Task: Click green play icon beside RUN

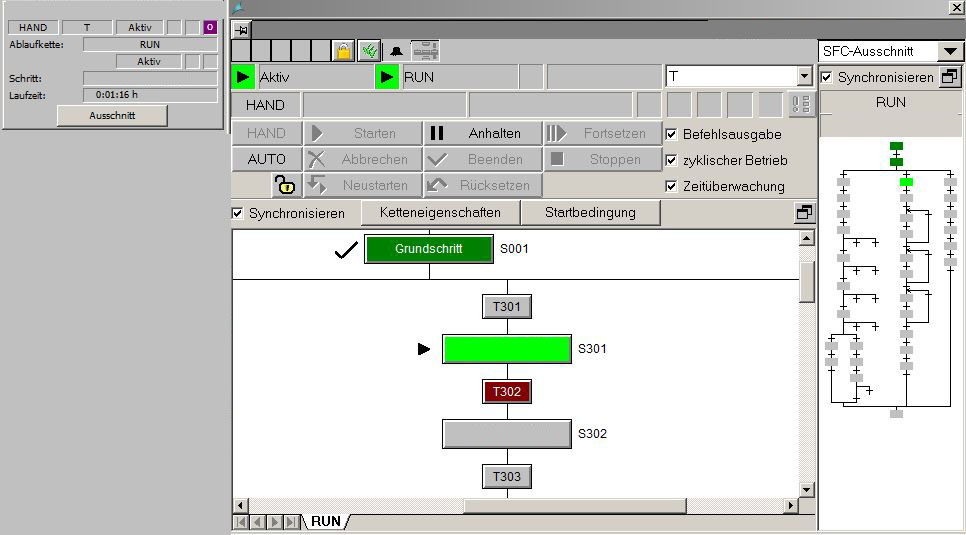Action: tap(388, 77)
